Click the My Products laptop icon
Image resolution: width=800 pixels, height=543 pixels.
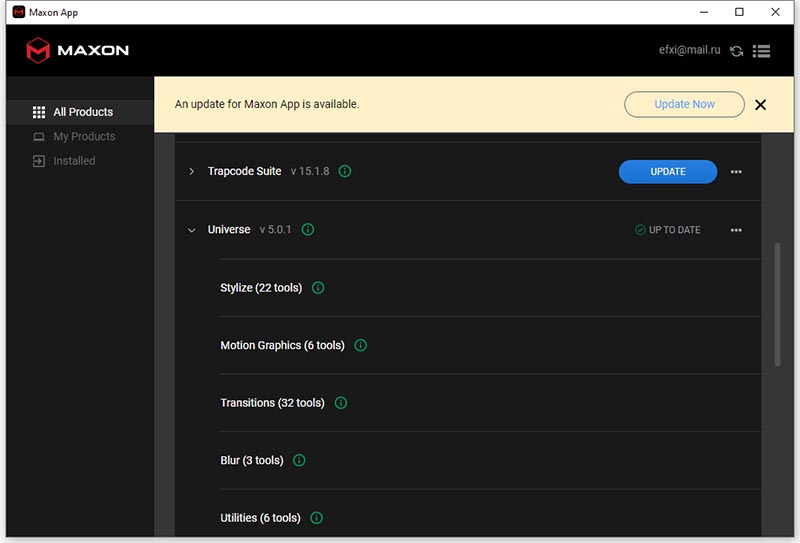click(x=39, y=137)
